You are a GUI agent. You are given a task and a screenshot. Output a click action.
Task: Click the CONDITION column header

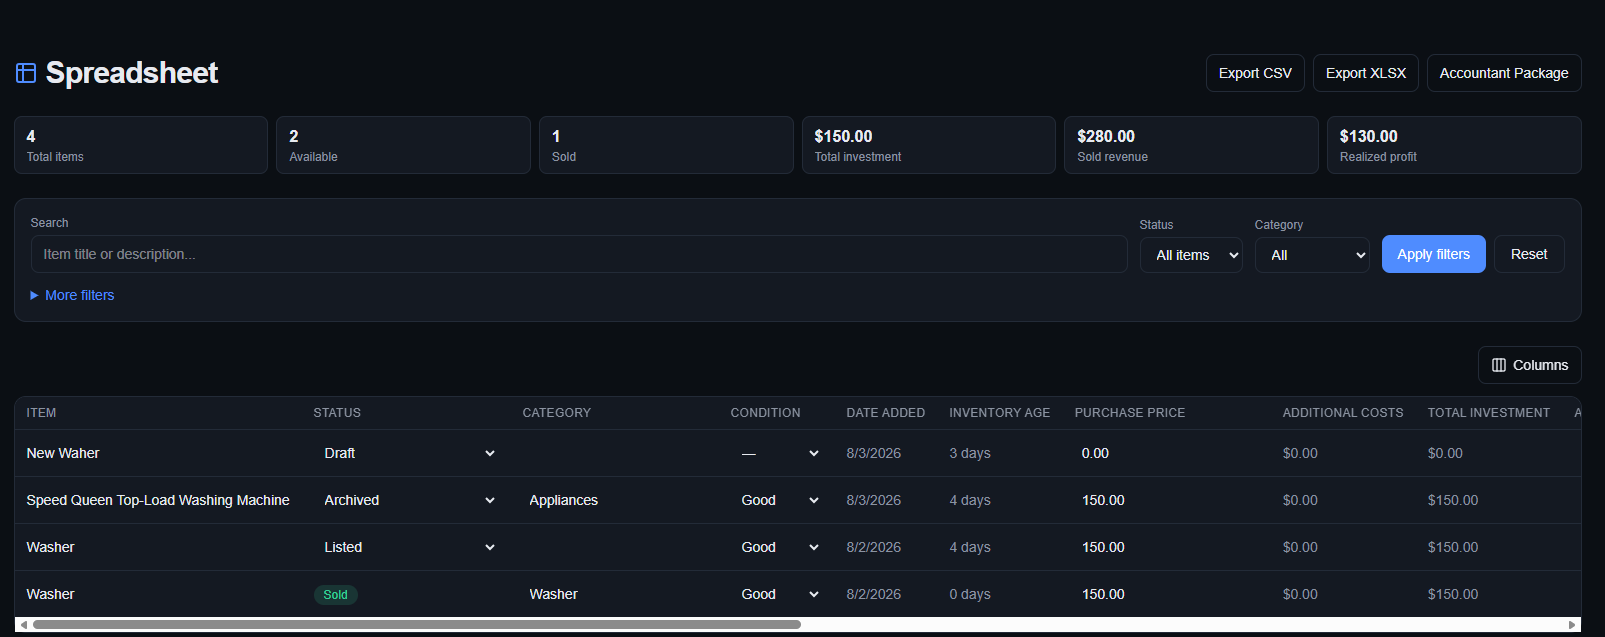pyautogui.click(x=765, y=413)
